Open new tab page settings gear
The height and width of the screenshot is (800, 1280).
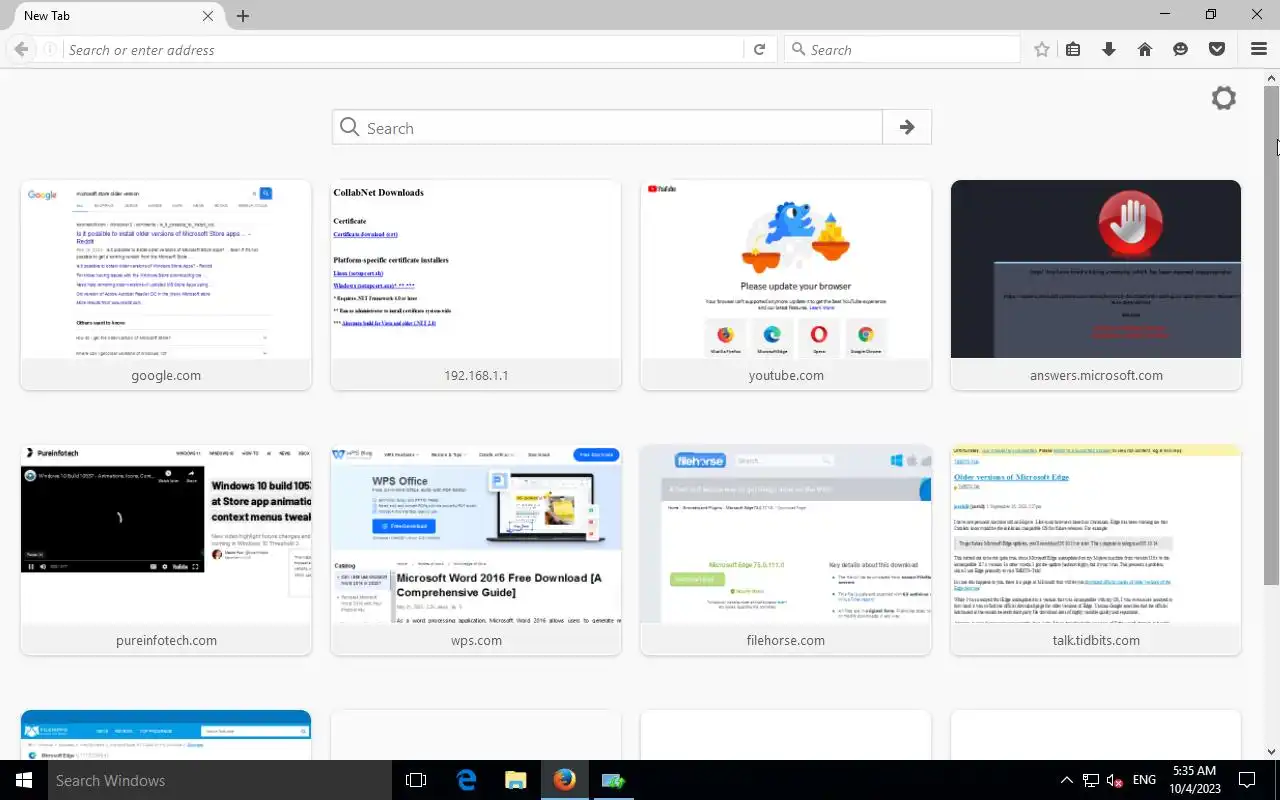[1223, 98]
